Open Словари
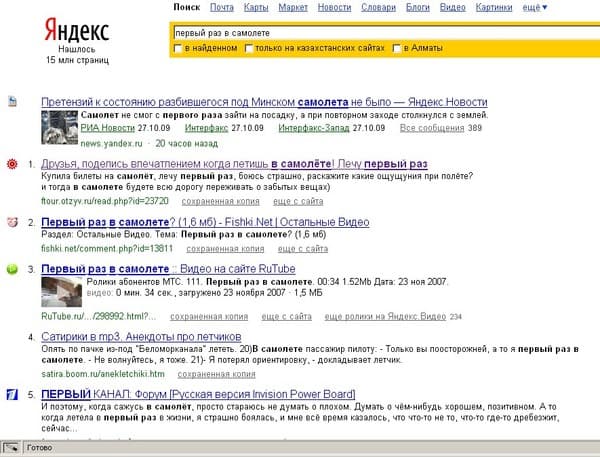Screen dimensions: 600x457 [x=378, y=7]
